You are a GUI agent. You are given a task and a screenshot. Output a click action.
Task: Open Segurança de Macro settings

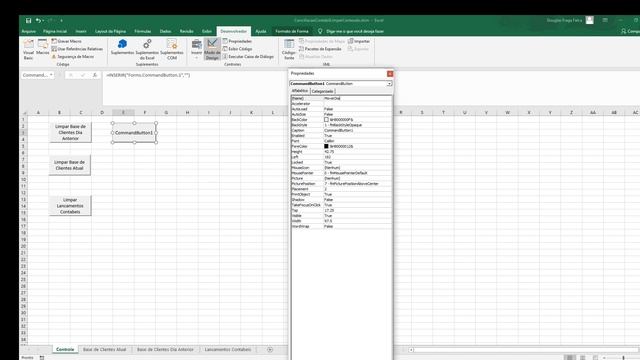click(x=73, y=57)
